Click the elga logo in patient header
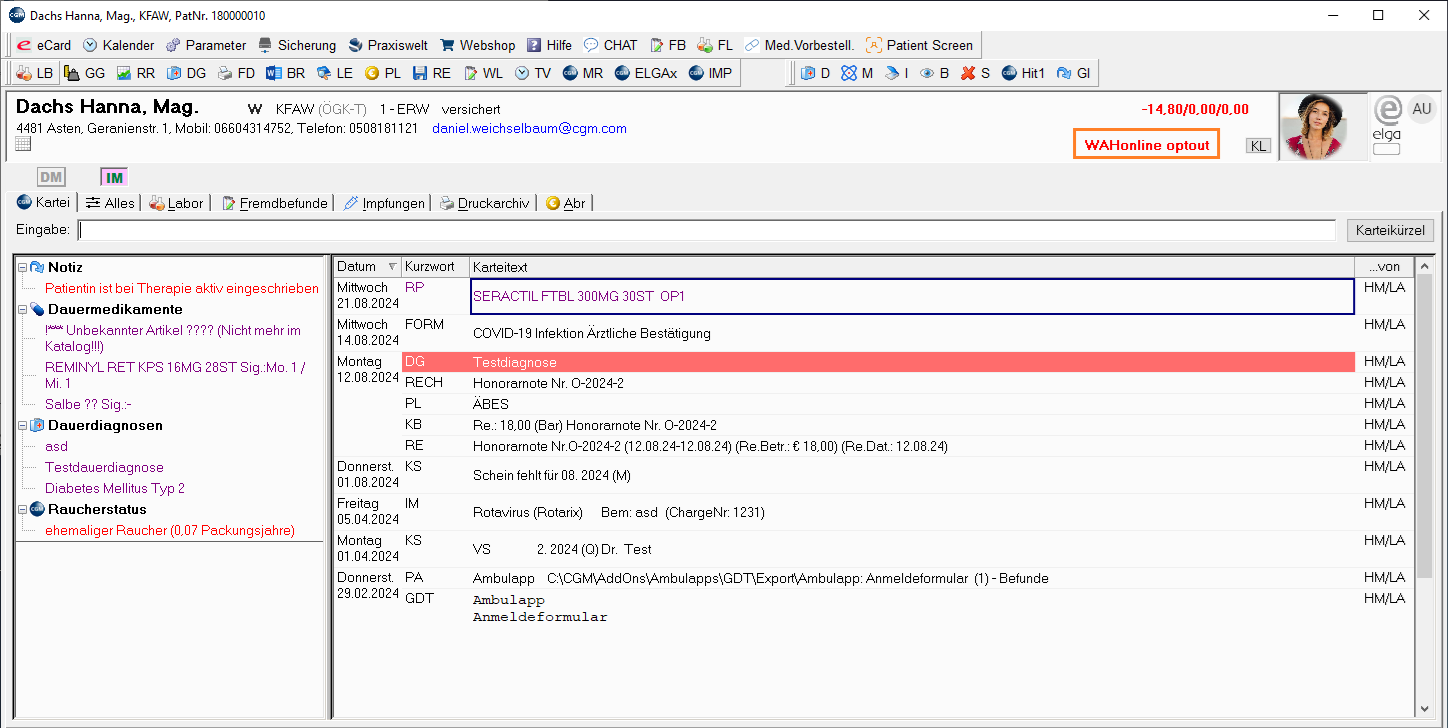 point(1387,119)
